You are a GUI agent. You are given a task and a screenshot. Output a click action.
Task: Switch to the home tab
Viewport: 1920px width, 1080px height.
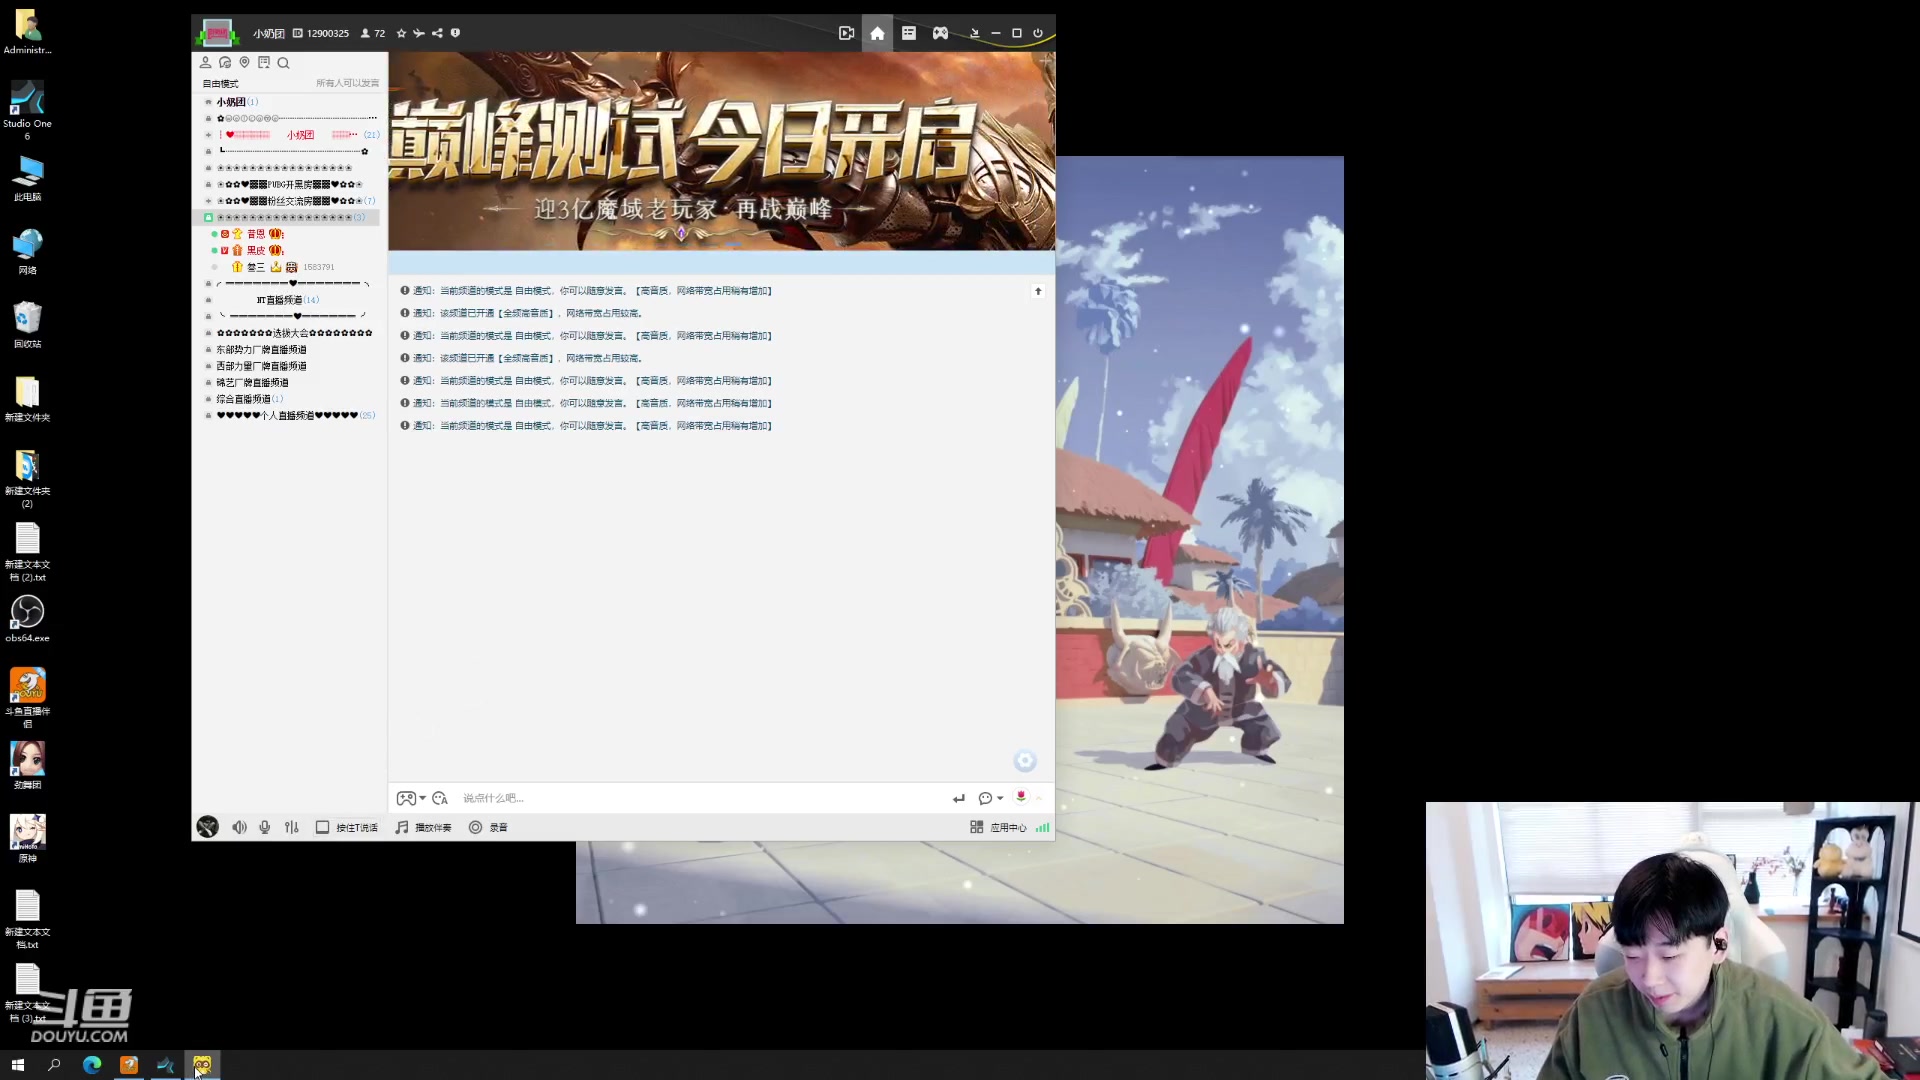877,33
